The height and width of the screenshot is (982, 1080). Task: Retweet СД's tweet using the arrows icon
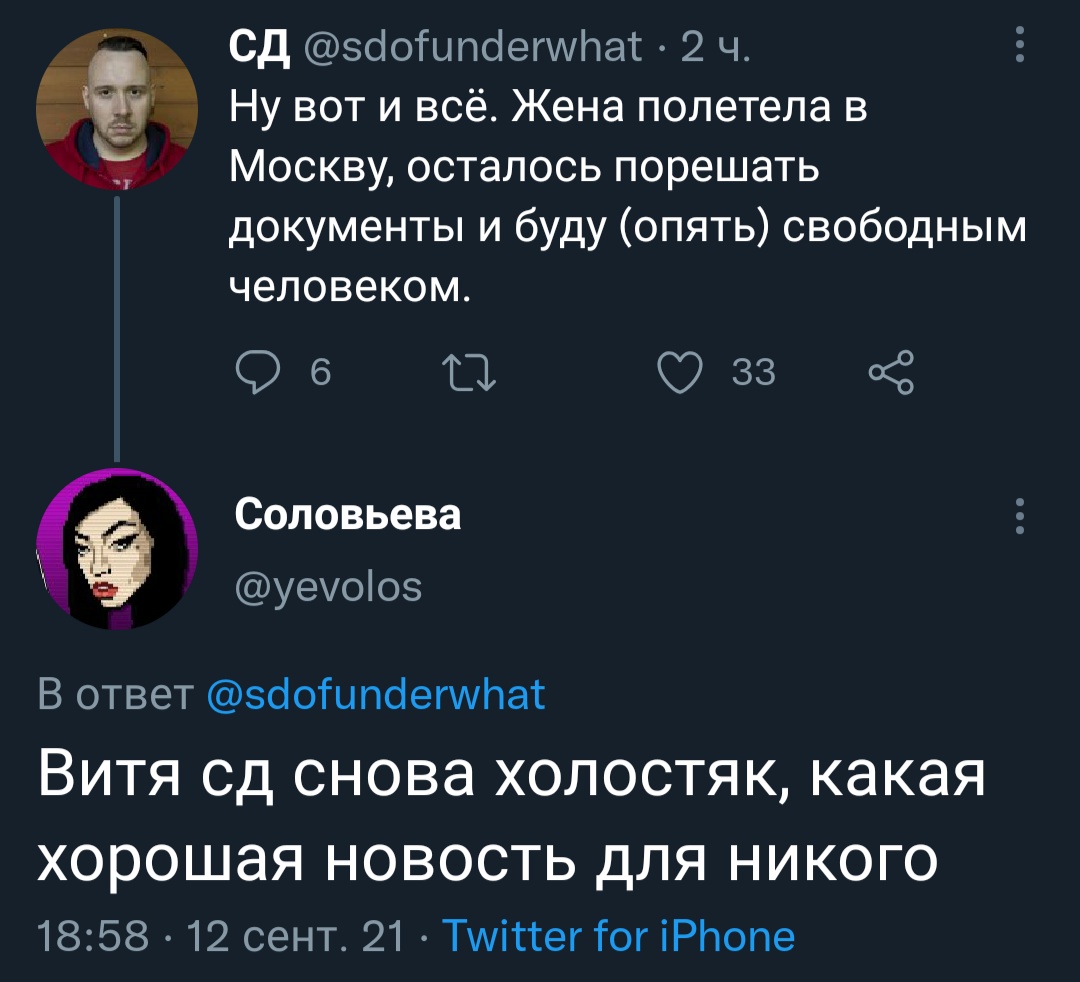pyautogui.click(x=468, y=372)
